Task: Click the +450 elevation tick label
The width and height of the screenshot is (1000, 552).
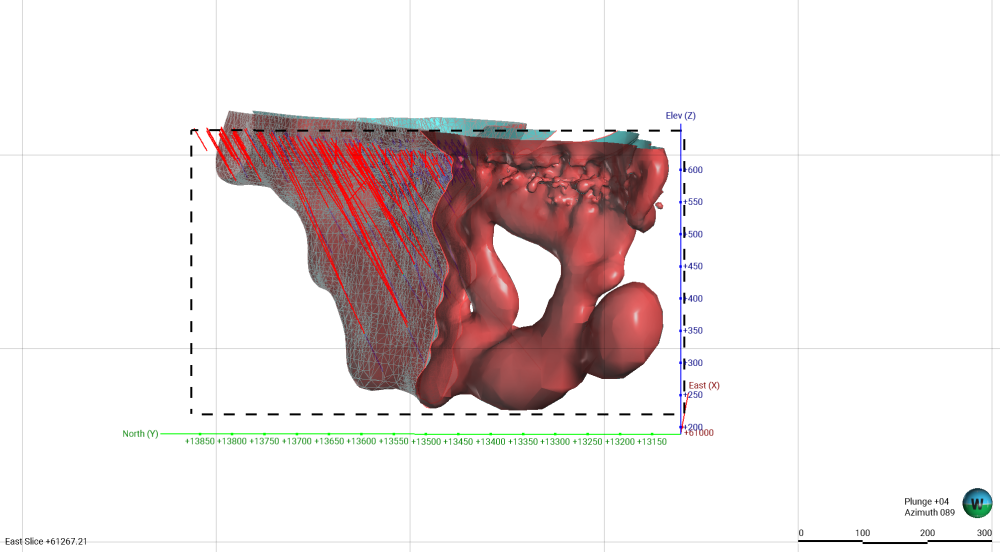Action: point(693,266)
